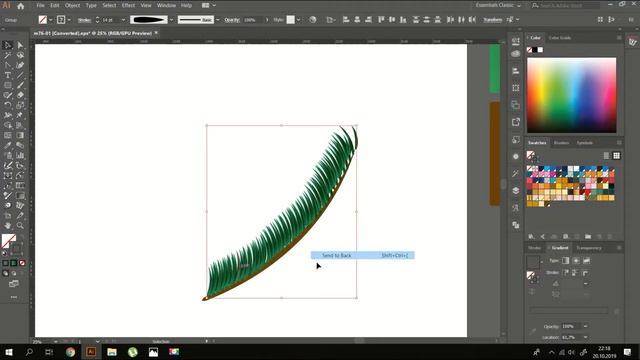Select the Column Graph tool
This screenshot has width=640, height=360.
pyautogui.click(x=20, y=156)
